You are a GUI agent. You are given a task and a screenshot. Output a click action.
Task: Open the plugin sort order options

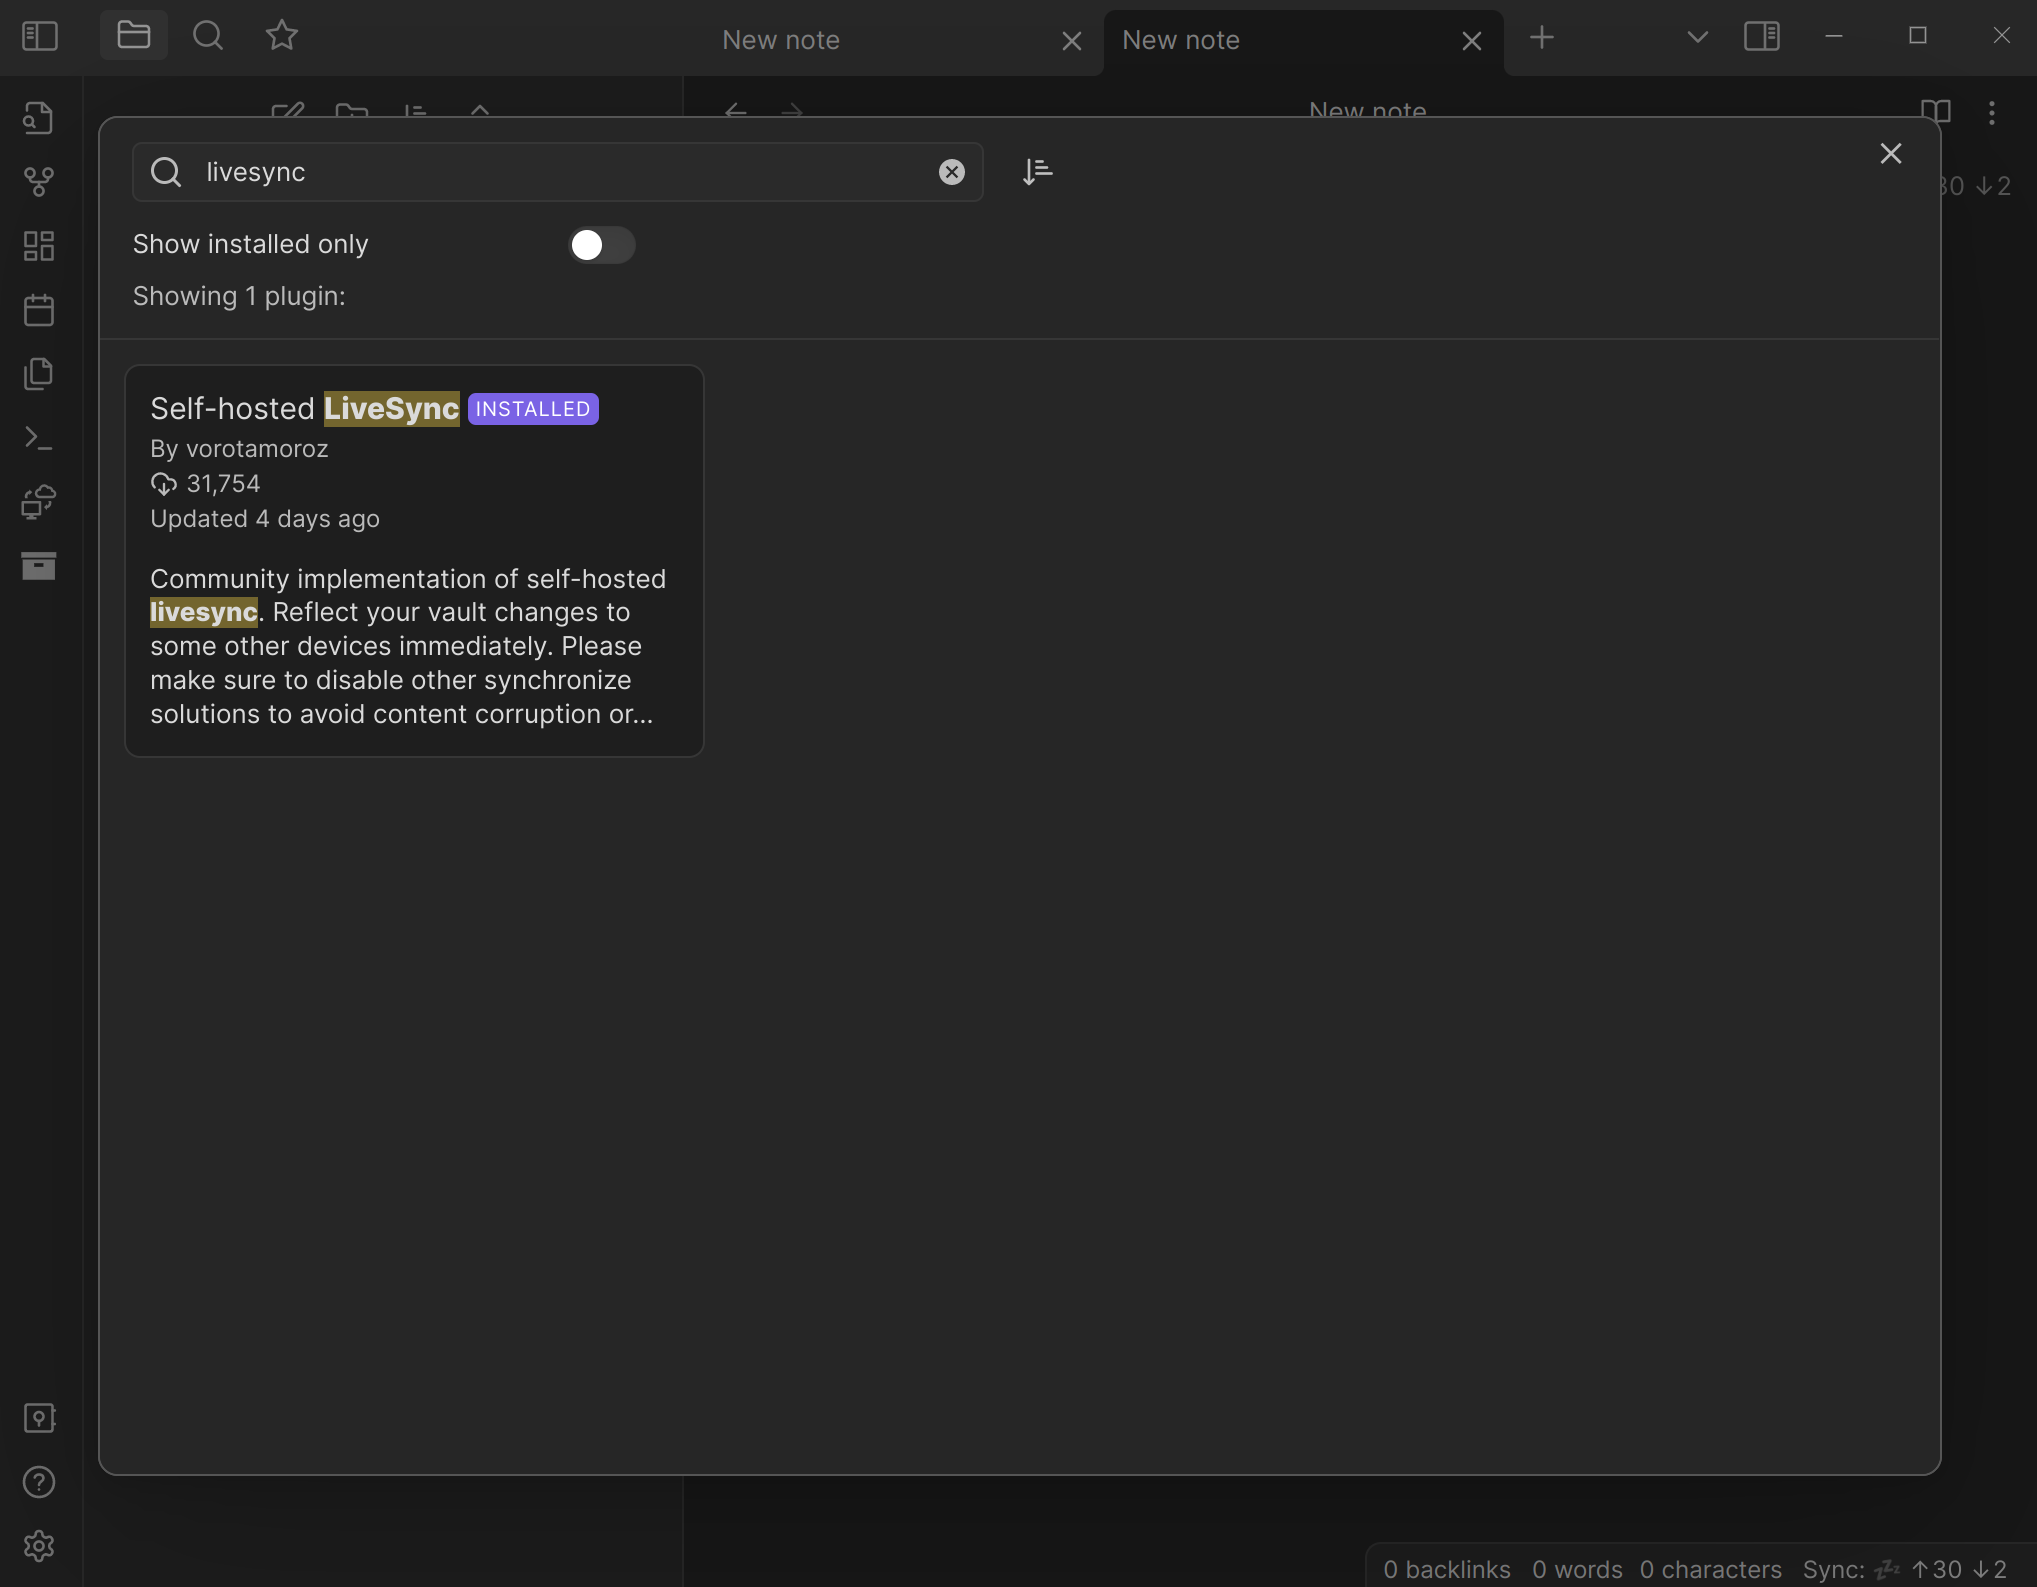(1037, 172)
